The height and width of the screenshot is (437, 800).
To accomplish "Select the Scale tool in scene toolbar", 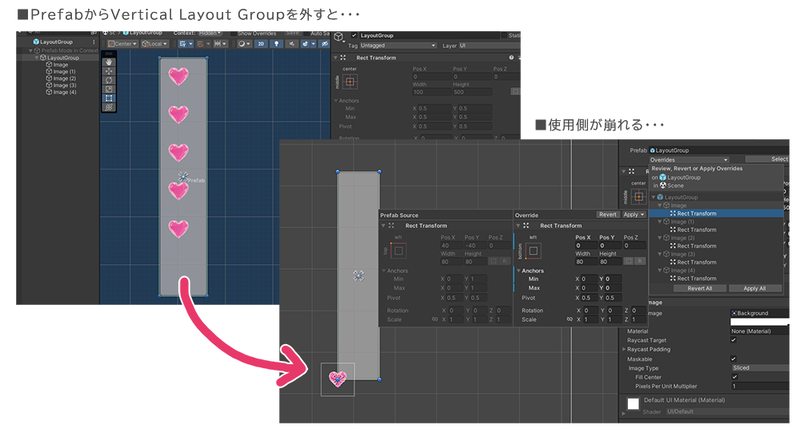I will (109, 89).
